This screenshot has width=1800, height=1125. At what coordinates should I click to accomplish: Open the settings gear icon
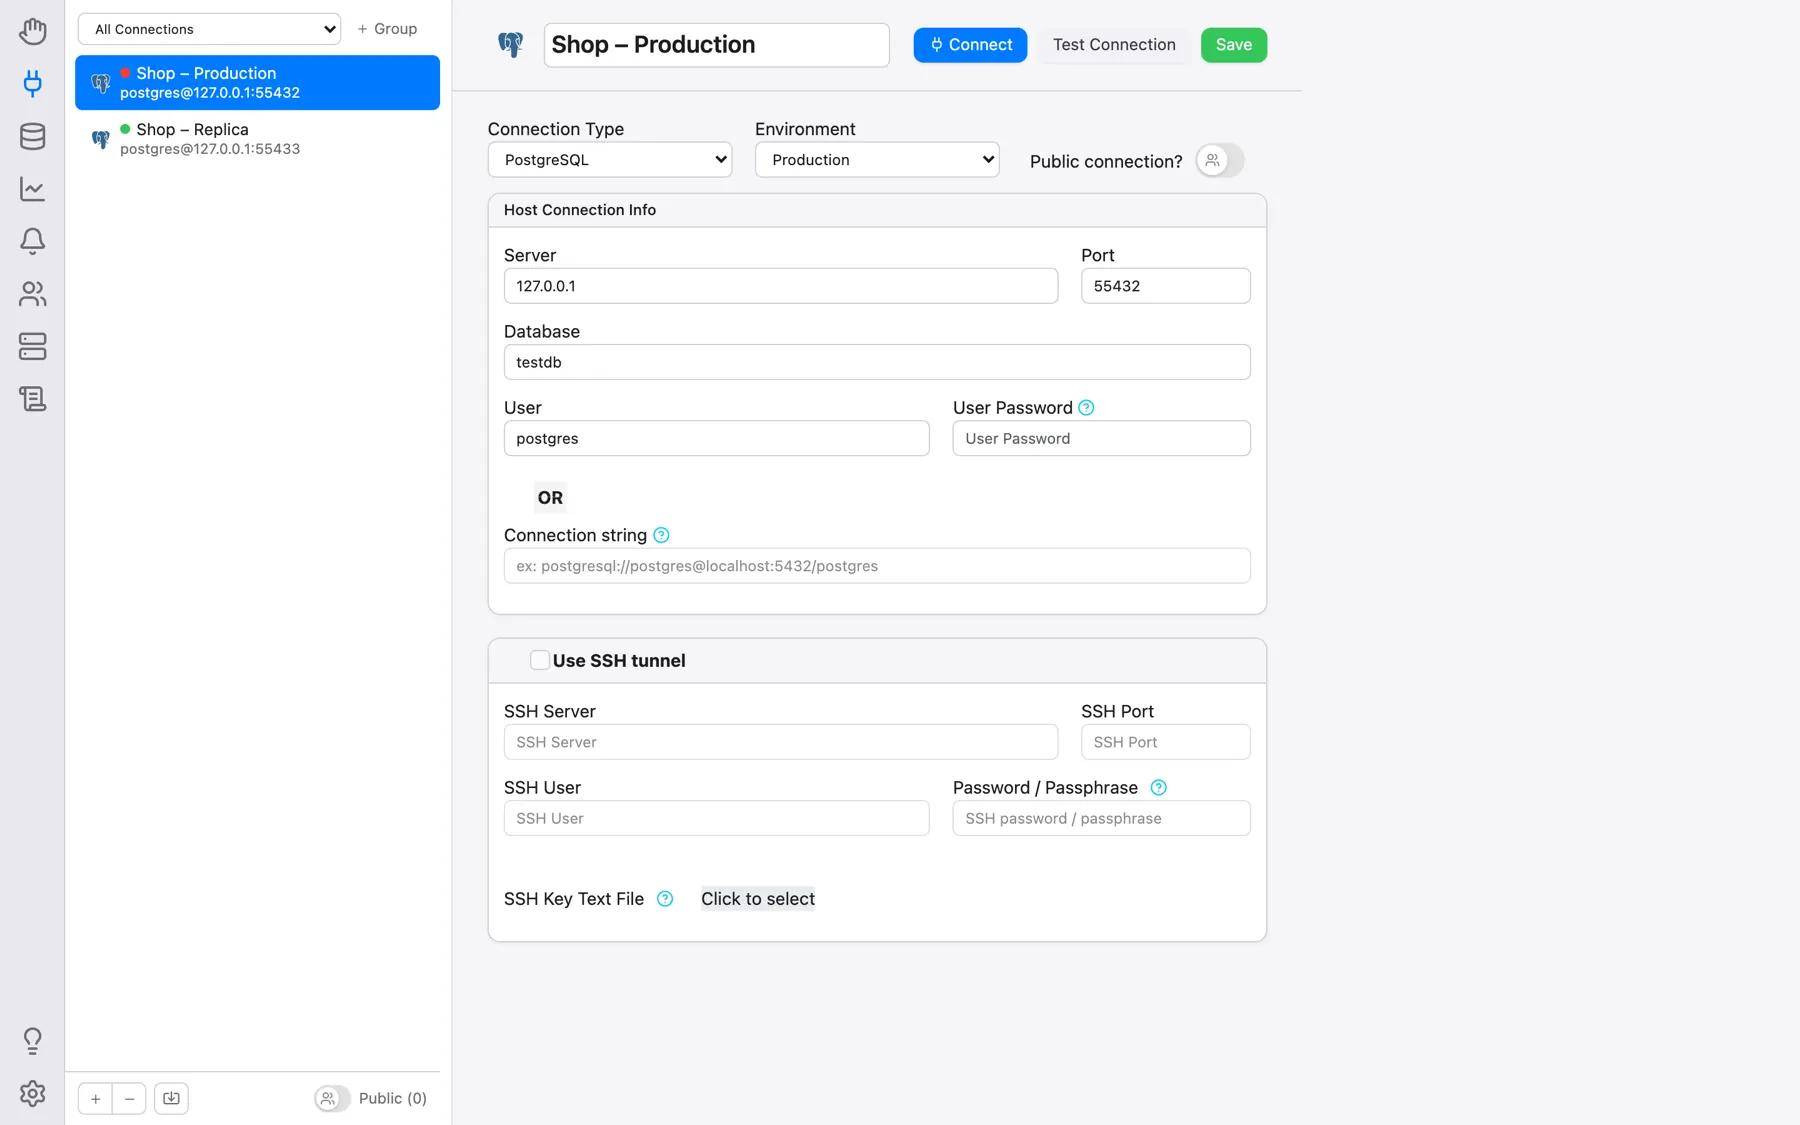32,1093
